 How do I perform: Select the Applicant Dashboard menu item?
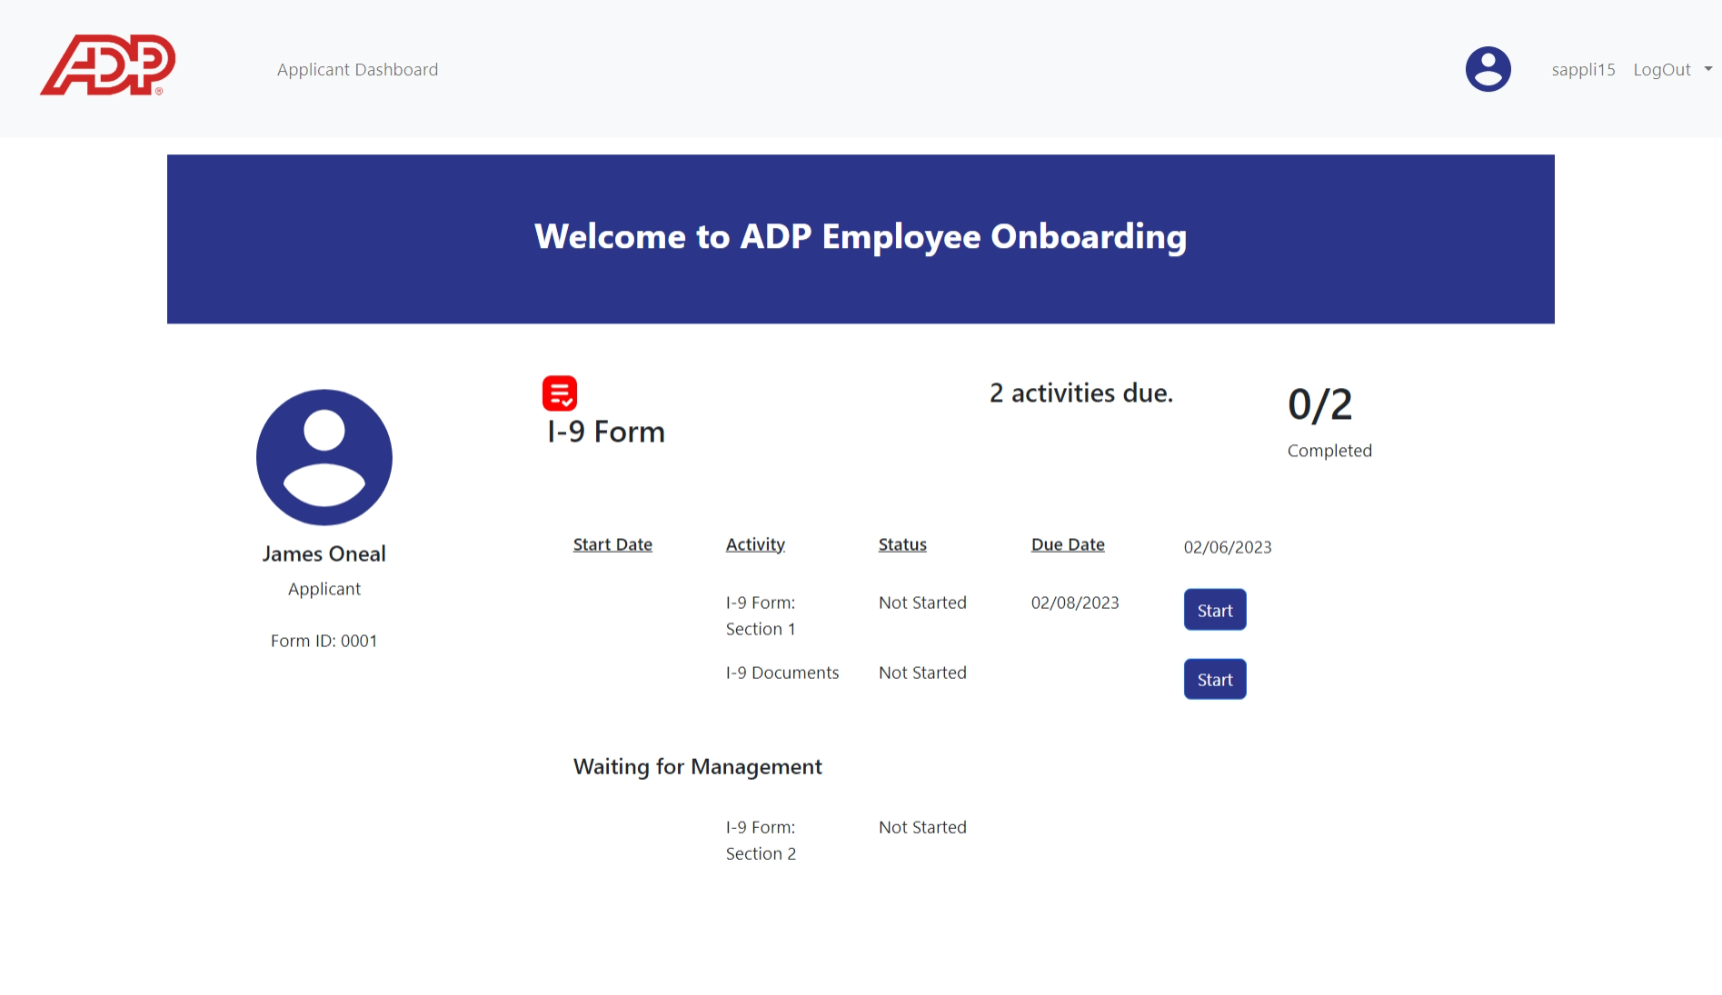(357, 69)
